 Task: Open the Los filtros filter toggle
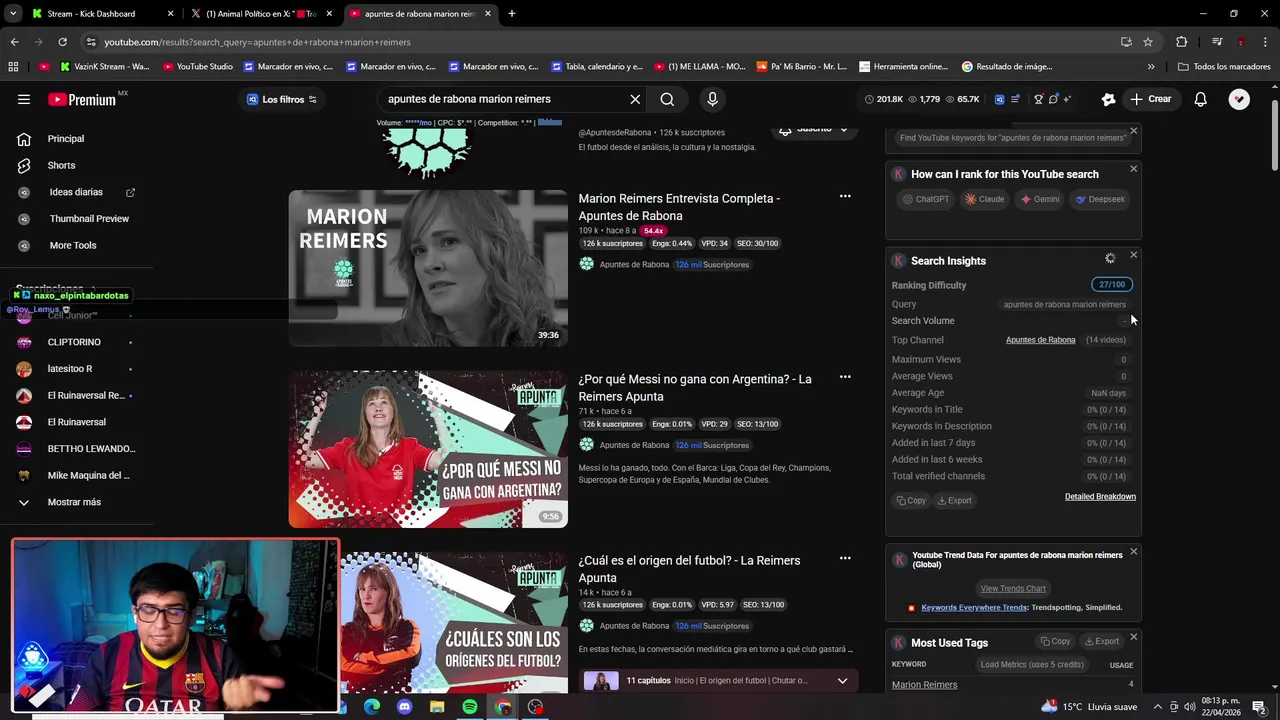tap(282, 99)
